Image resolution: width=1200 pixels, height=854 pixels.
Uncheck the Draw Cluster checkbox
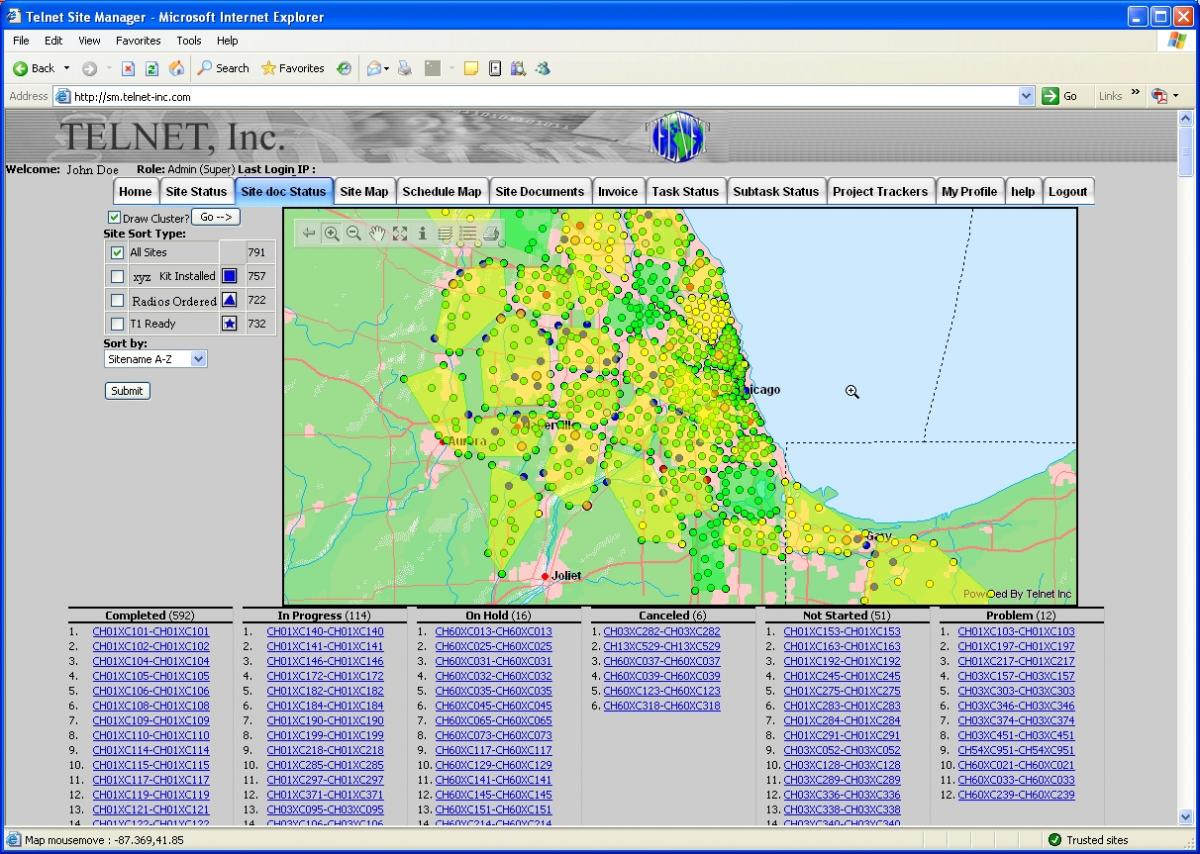pyautogui.click(x=114, y=218)
